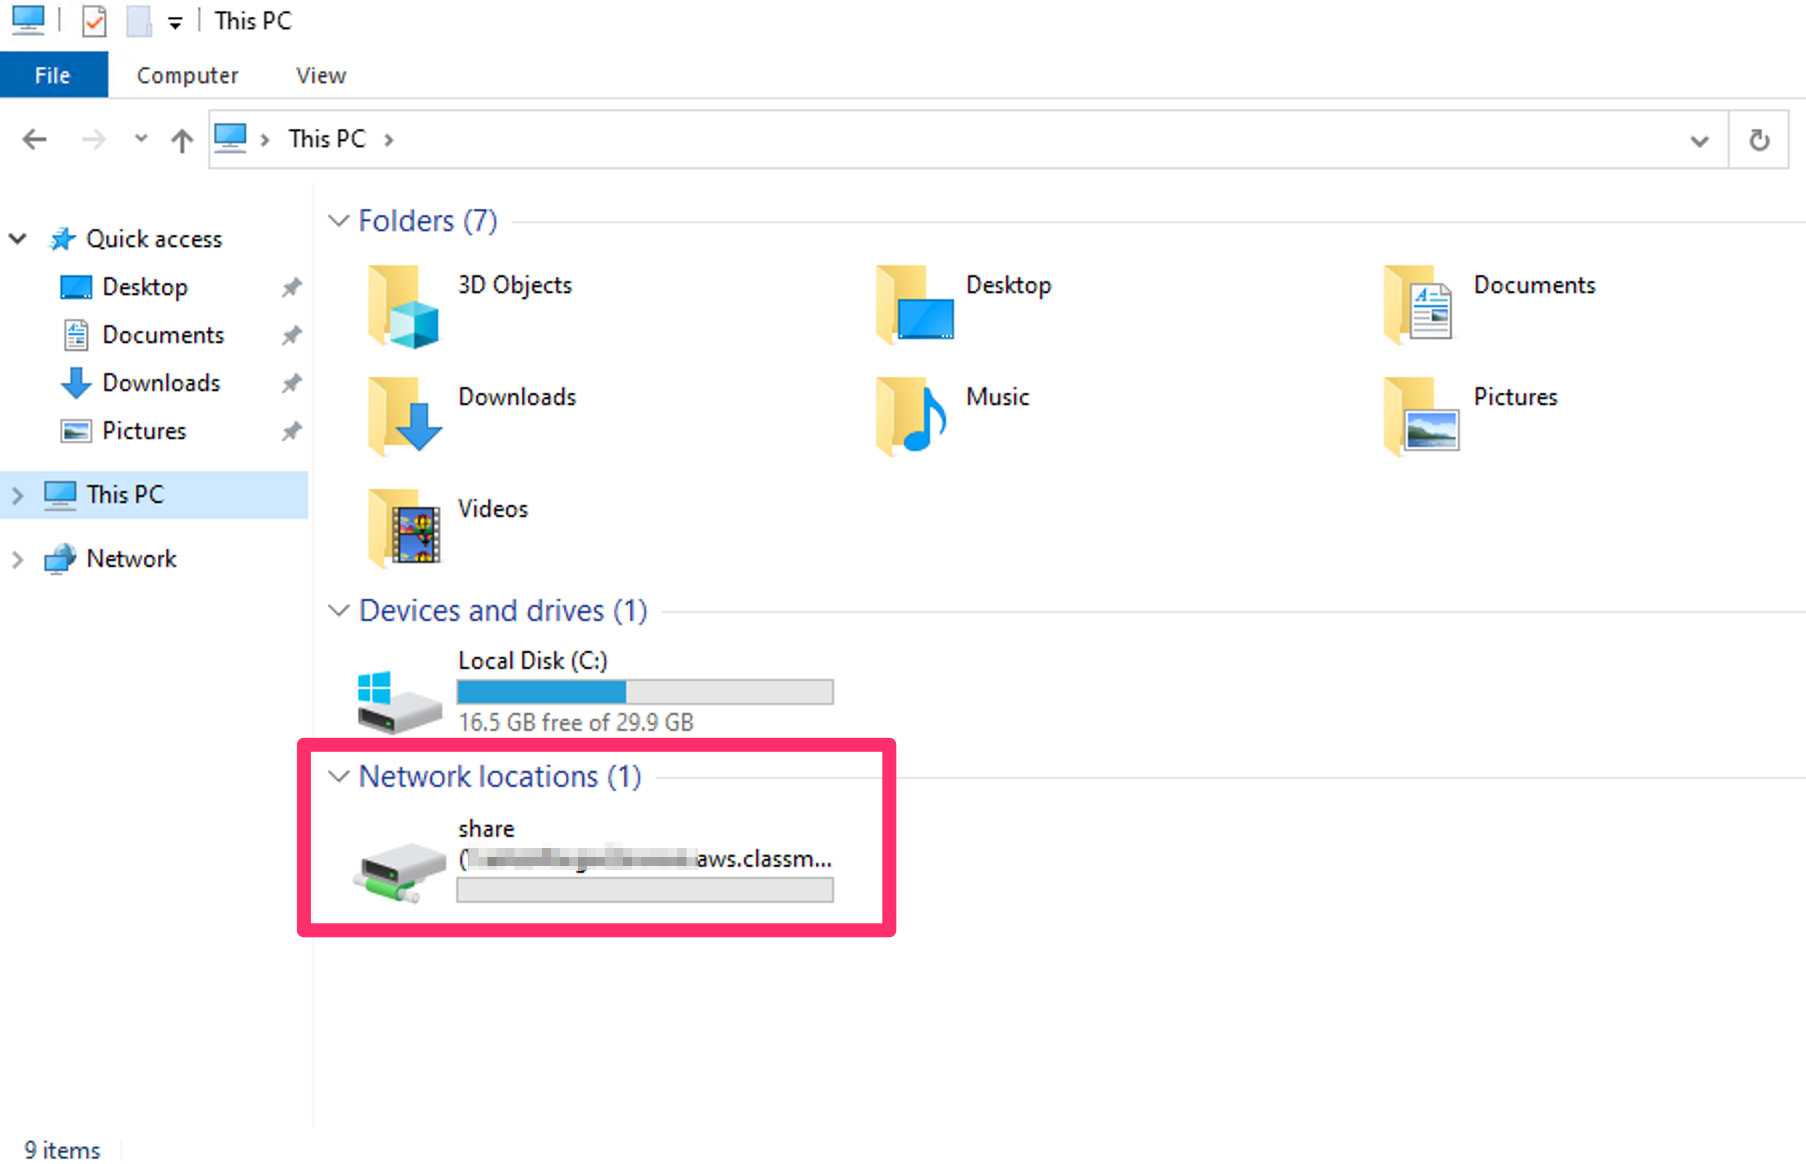Open previous locations with the address bar dropdown
Screen dimensions: 1806x1164
[x=1700, y=140]
